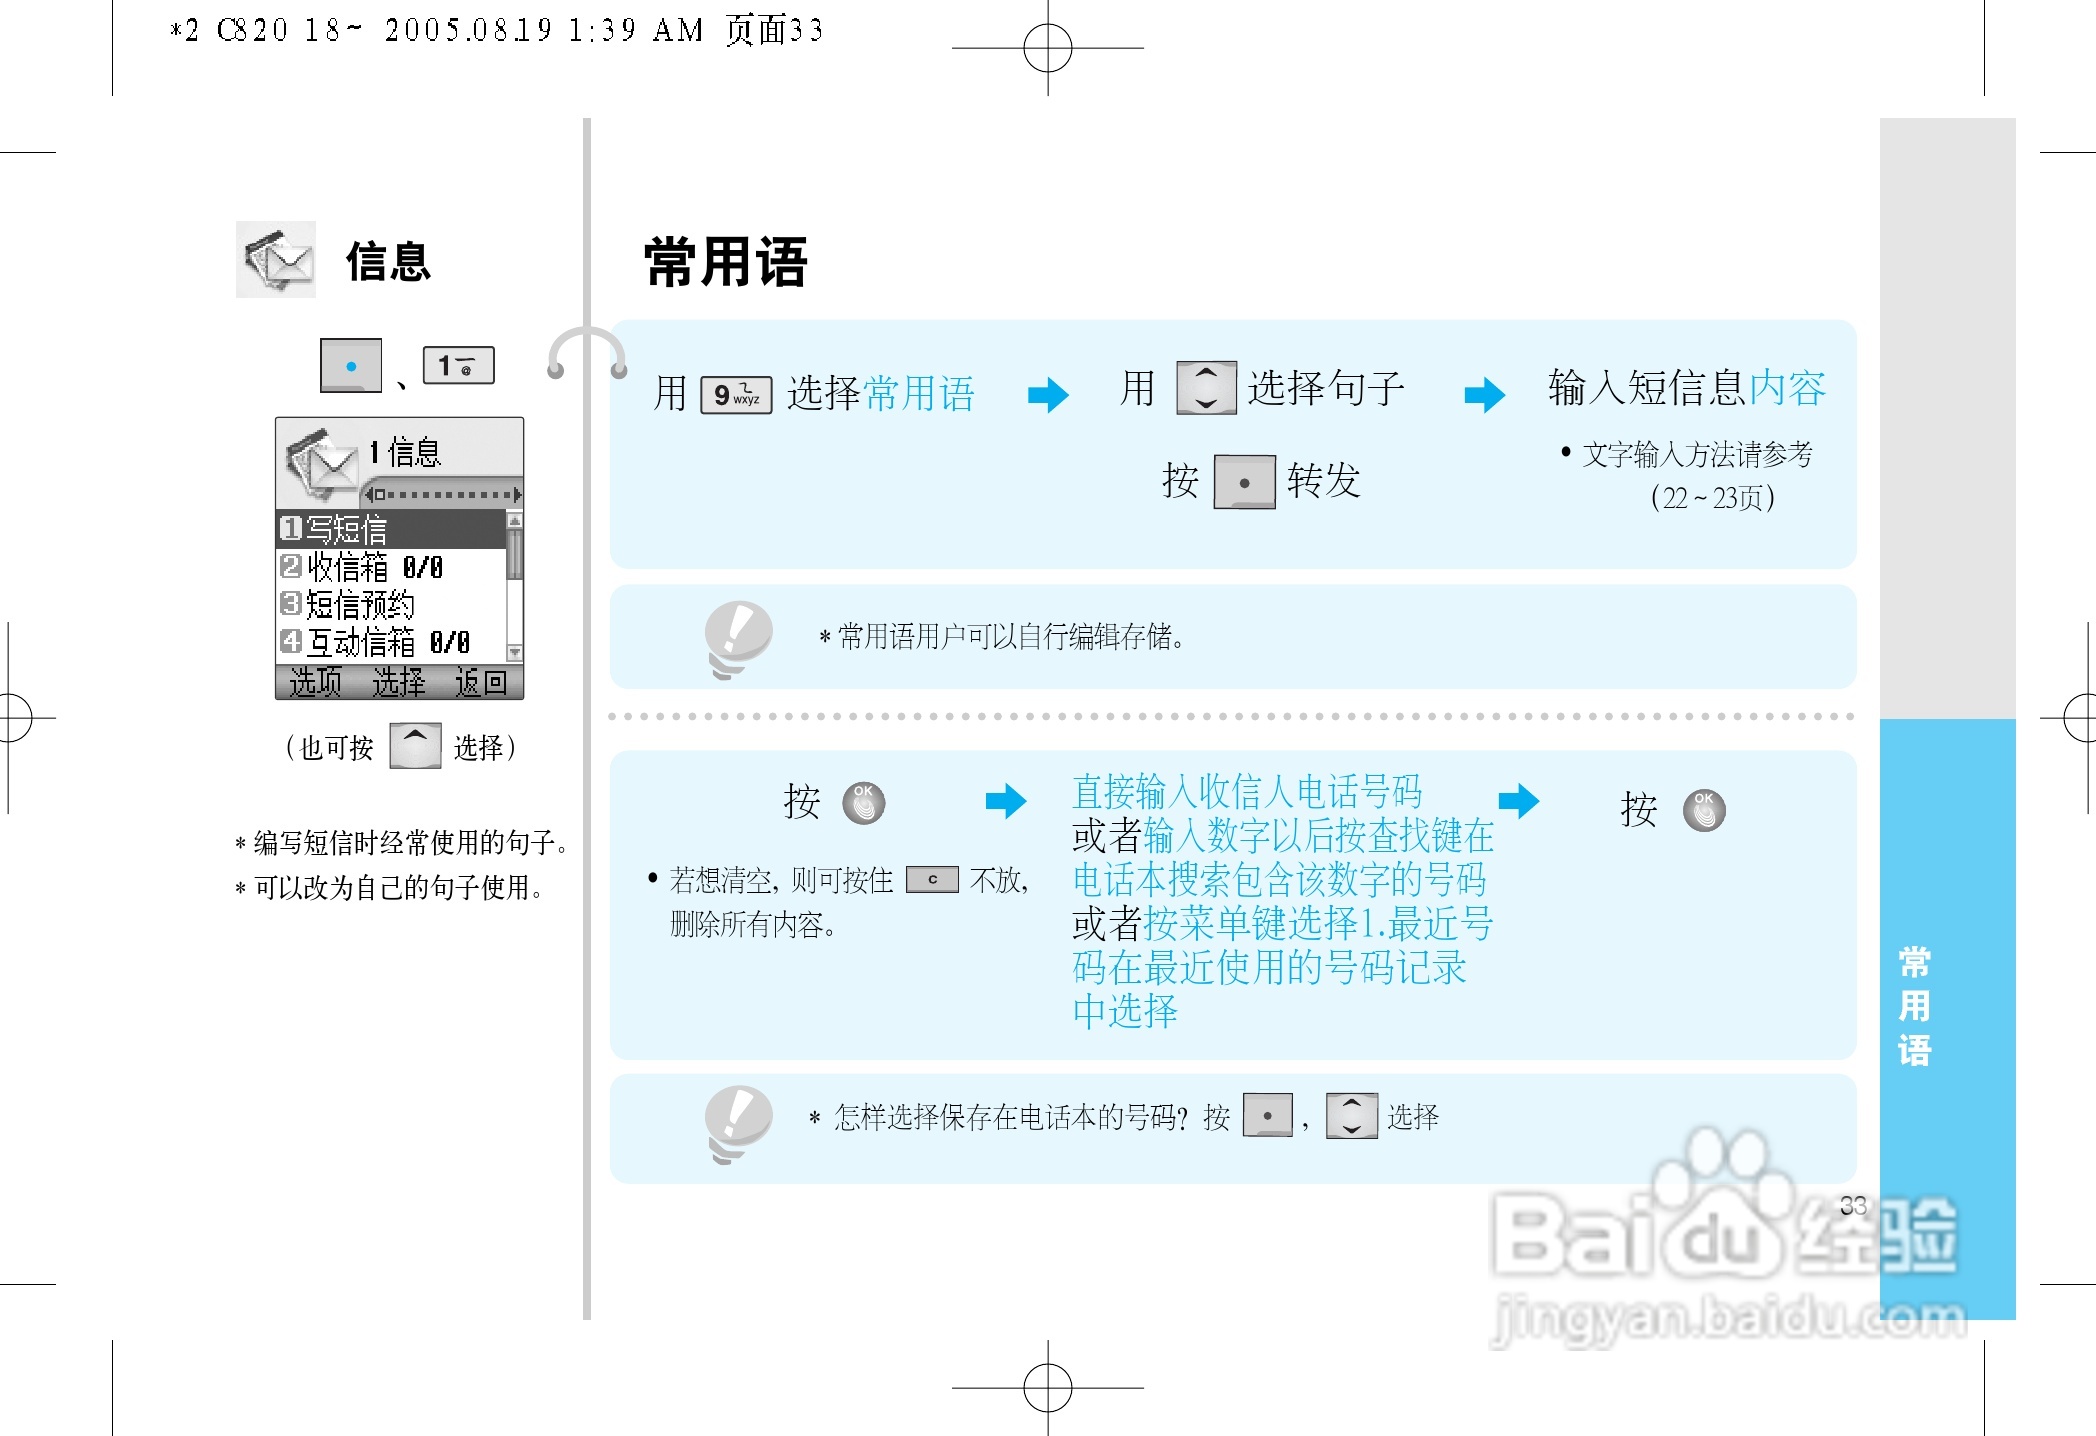Click the C clear key icon
The height and width of the screenshot is (1436, 2096).
point(932,880)
